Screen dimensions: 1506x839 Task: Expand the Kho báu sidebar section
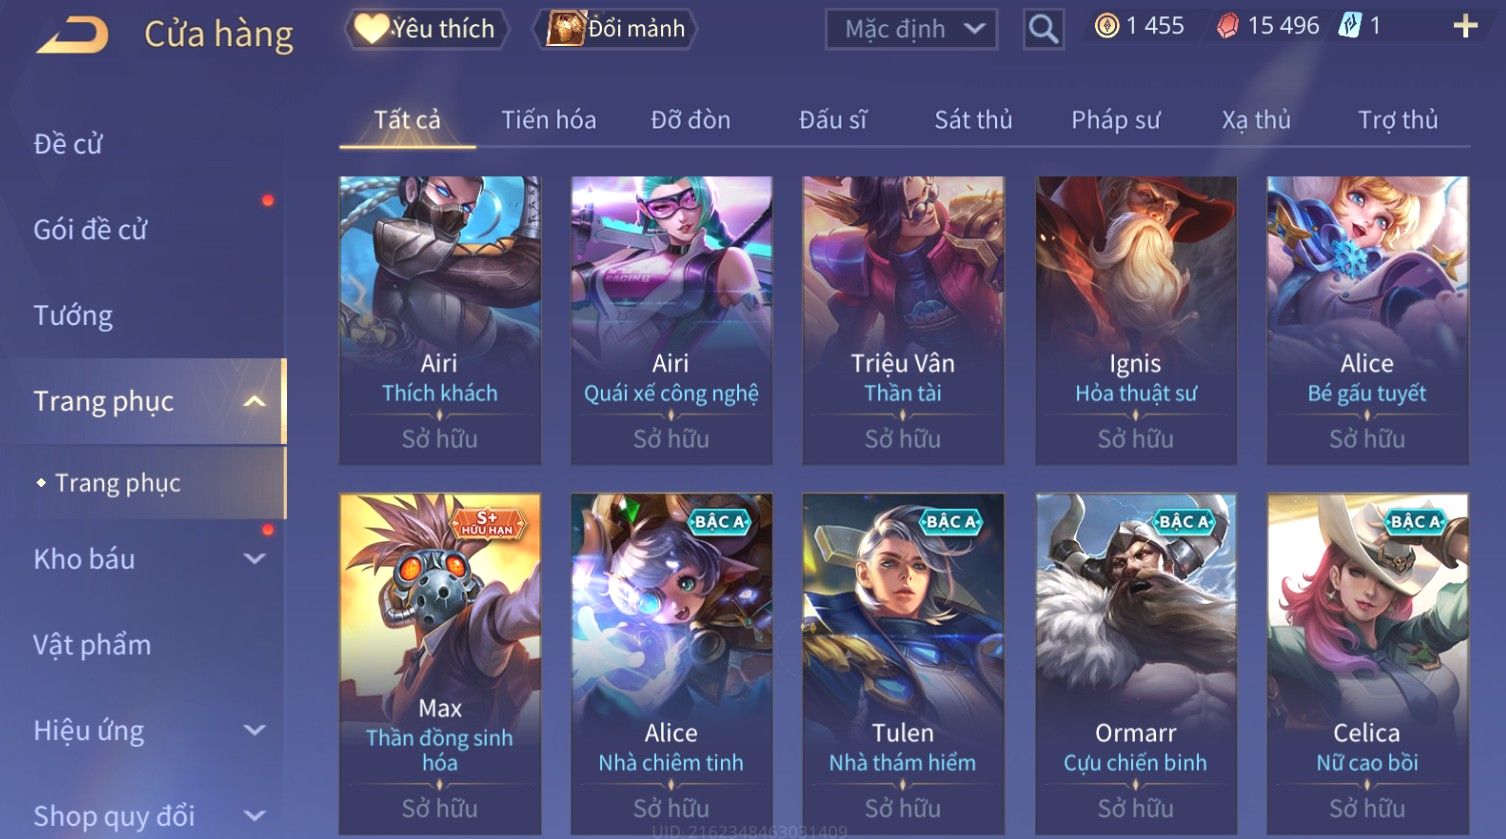(x=255, y=559)
